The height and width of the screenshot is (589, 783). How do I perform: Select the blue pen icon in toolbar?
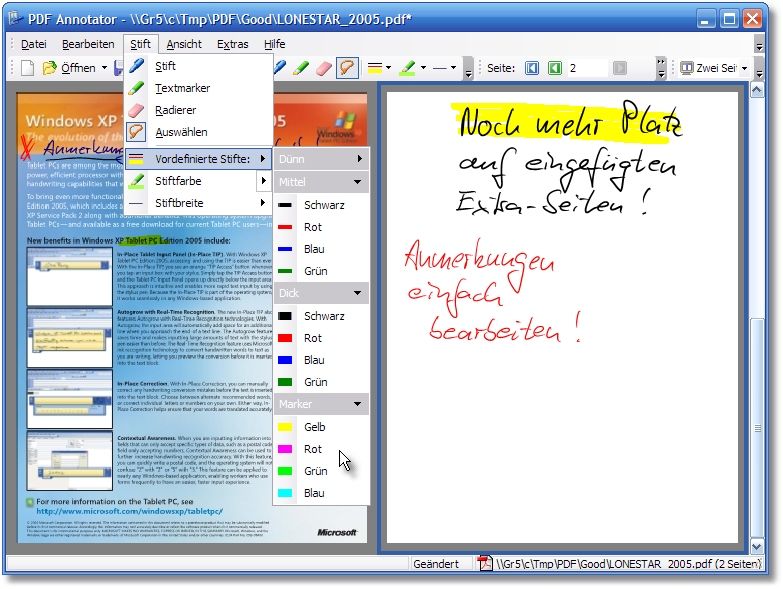click(280, 67)
